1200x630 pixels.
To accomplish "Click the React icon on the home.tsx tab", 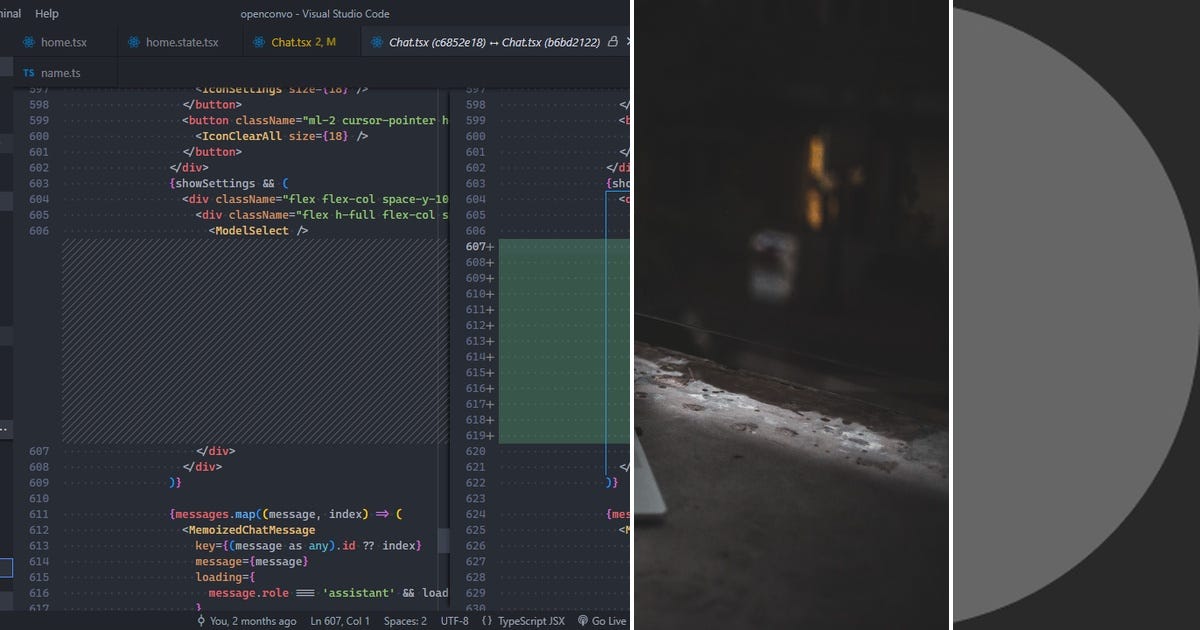I will pyautogui.click(x=28, y=42).
